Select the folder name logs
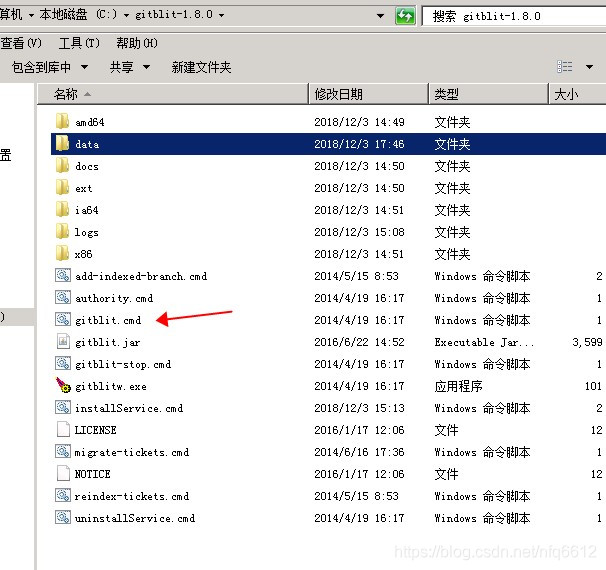This screenshot has width=606, height=570. tap(86, 232)
